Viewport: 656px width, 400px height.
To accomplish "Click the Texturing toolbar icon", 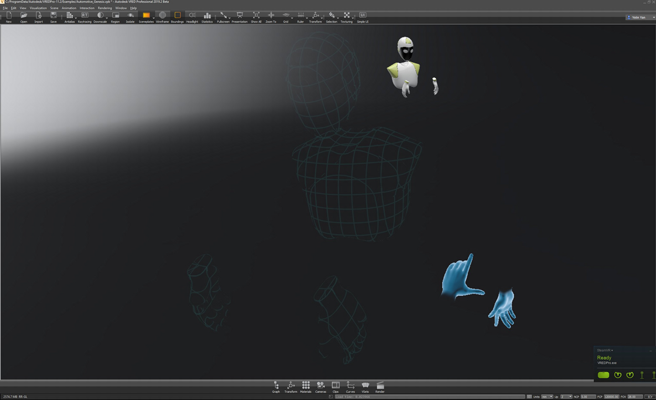I will pyautogui.click(x=346, y=17).
